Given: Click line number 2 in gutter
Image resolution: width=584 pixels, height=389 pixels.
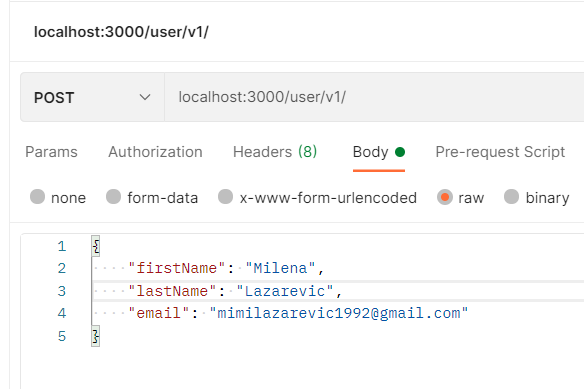Looking at the screenshot, I should 62,269.
